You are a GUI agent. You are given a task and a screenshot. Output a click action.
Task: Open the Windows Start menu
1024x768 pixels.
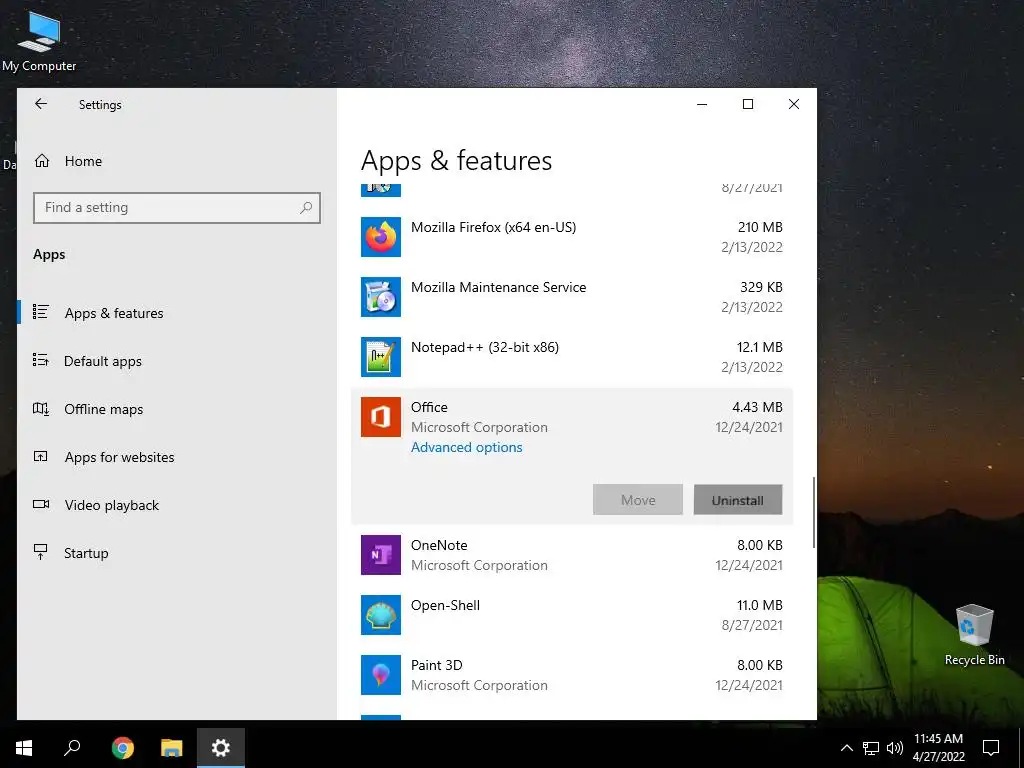[24, 748]
